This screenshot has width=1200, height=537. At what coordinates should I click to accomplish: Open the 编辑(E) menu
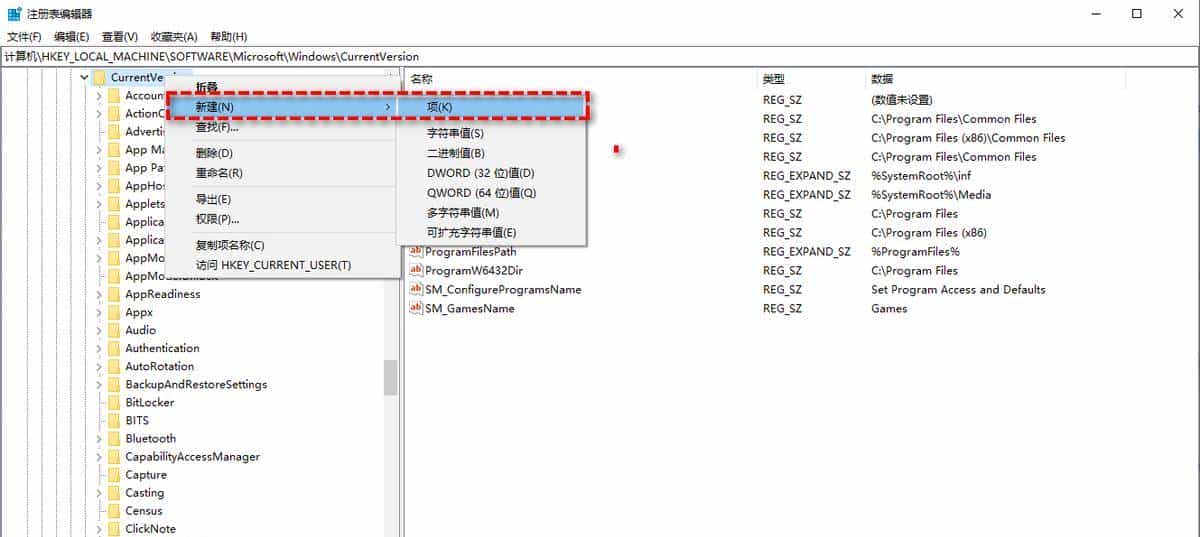(70, 36)
